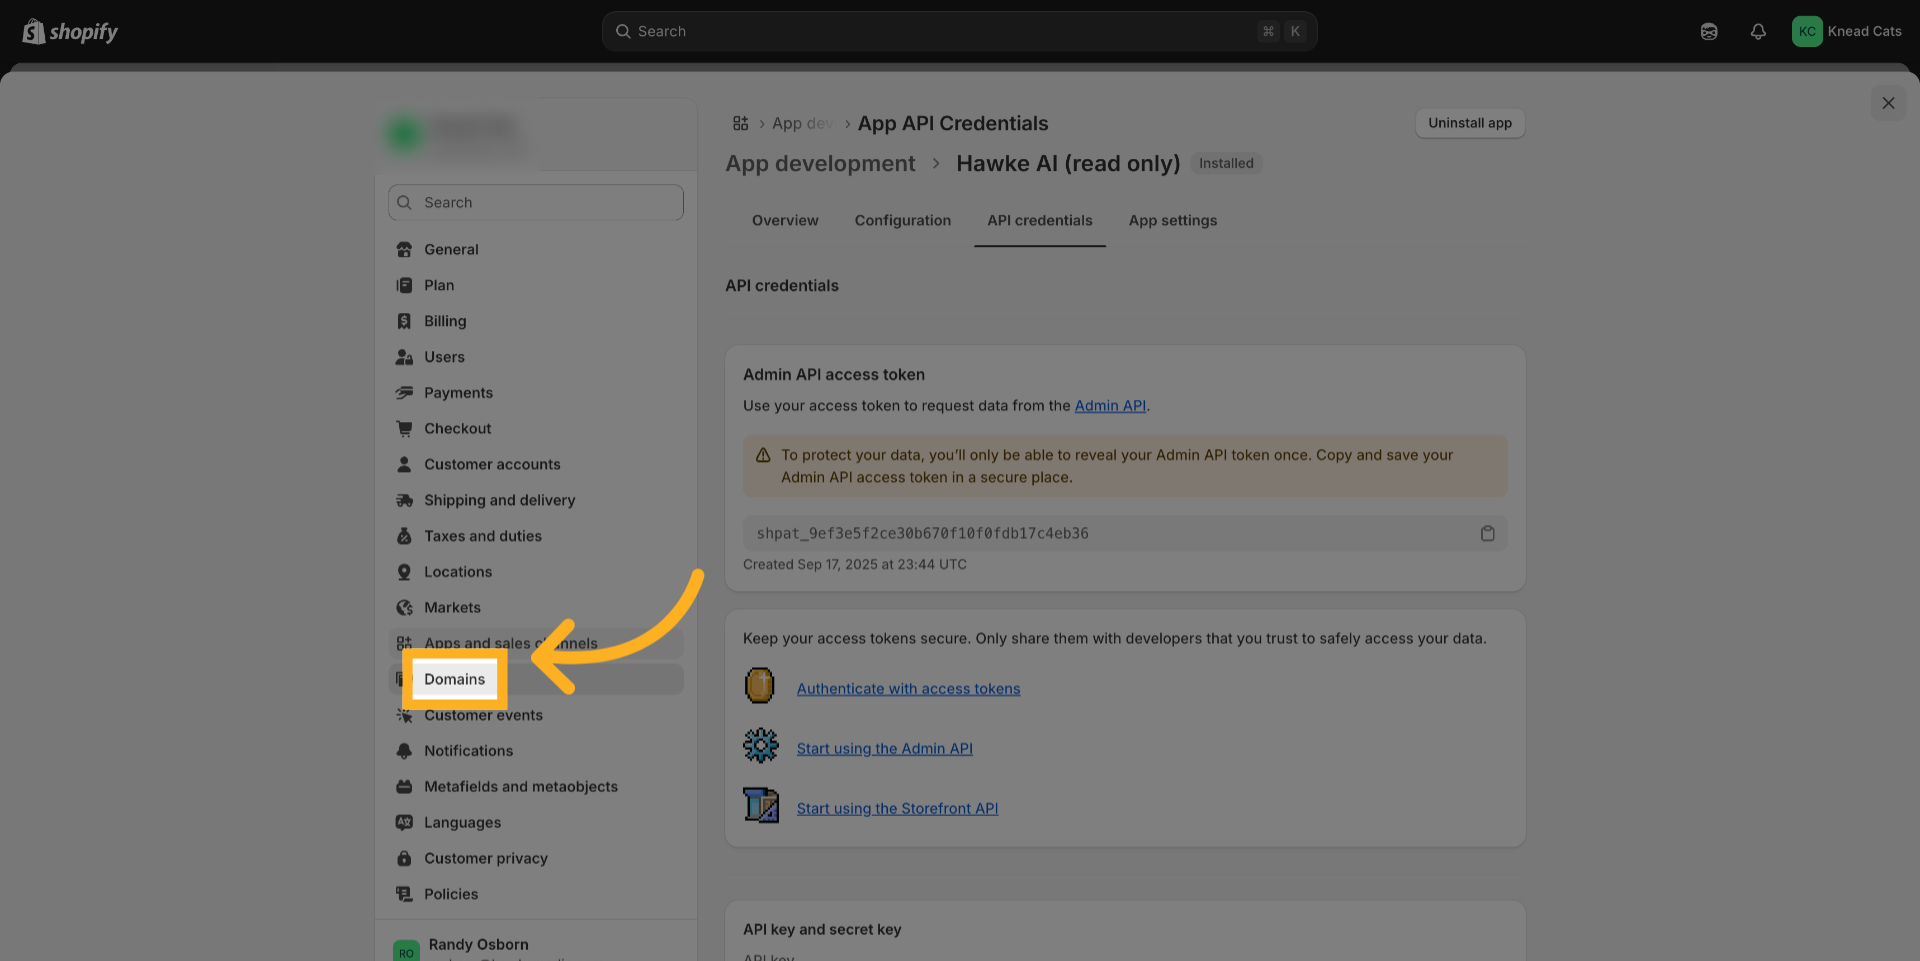Go to Billing settings

(445, 322)
